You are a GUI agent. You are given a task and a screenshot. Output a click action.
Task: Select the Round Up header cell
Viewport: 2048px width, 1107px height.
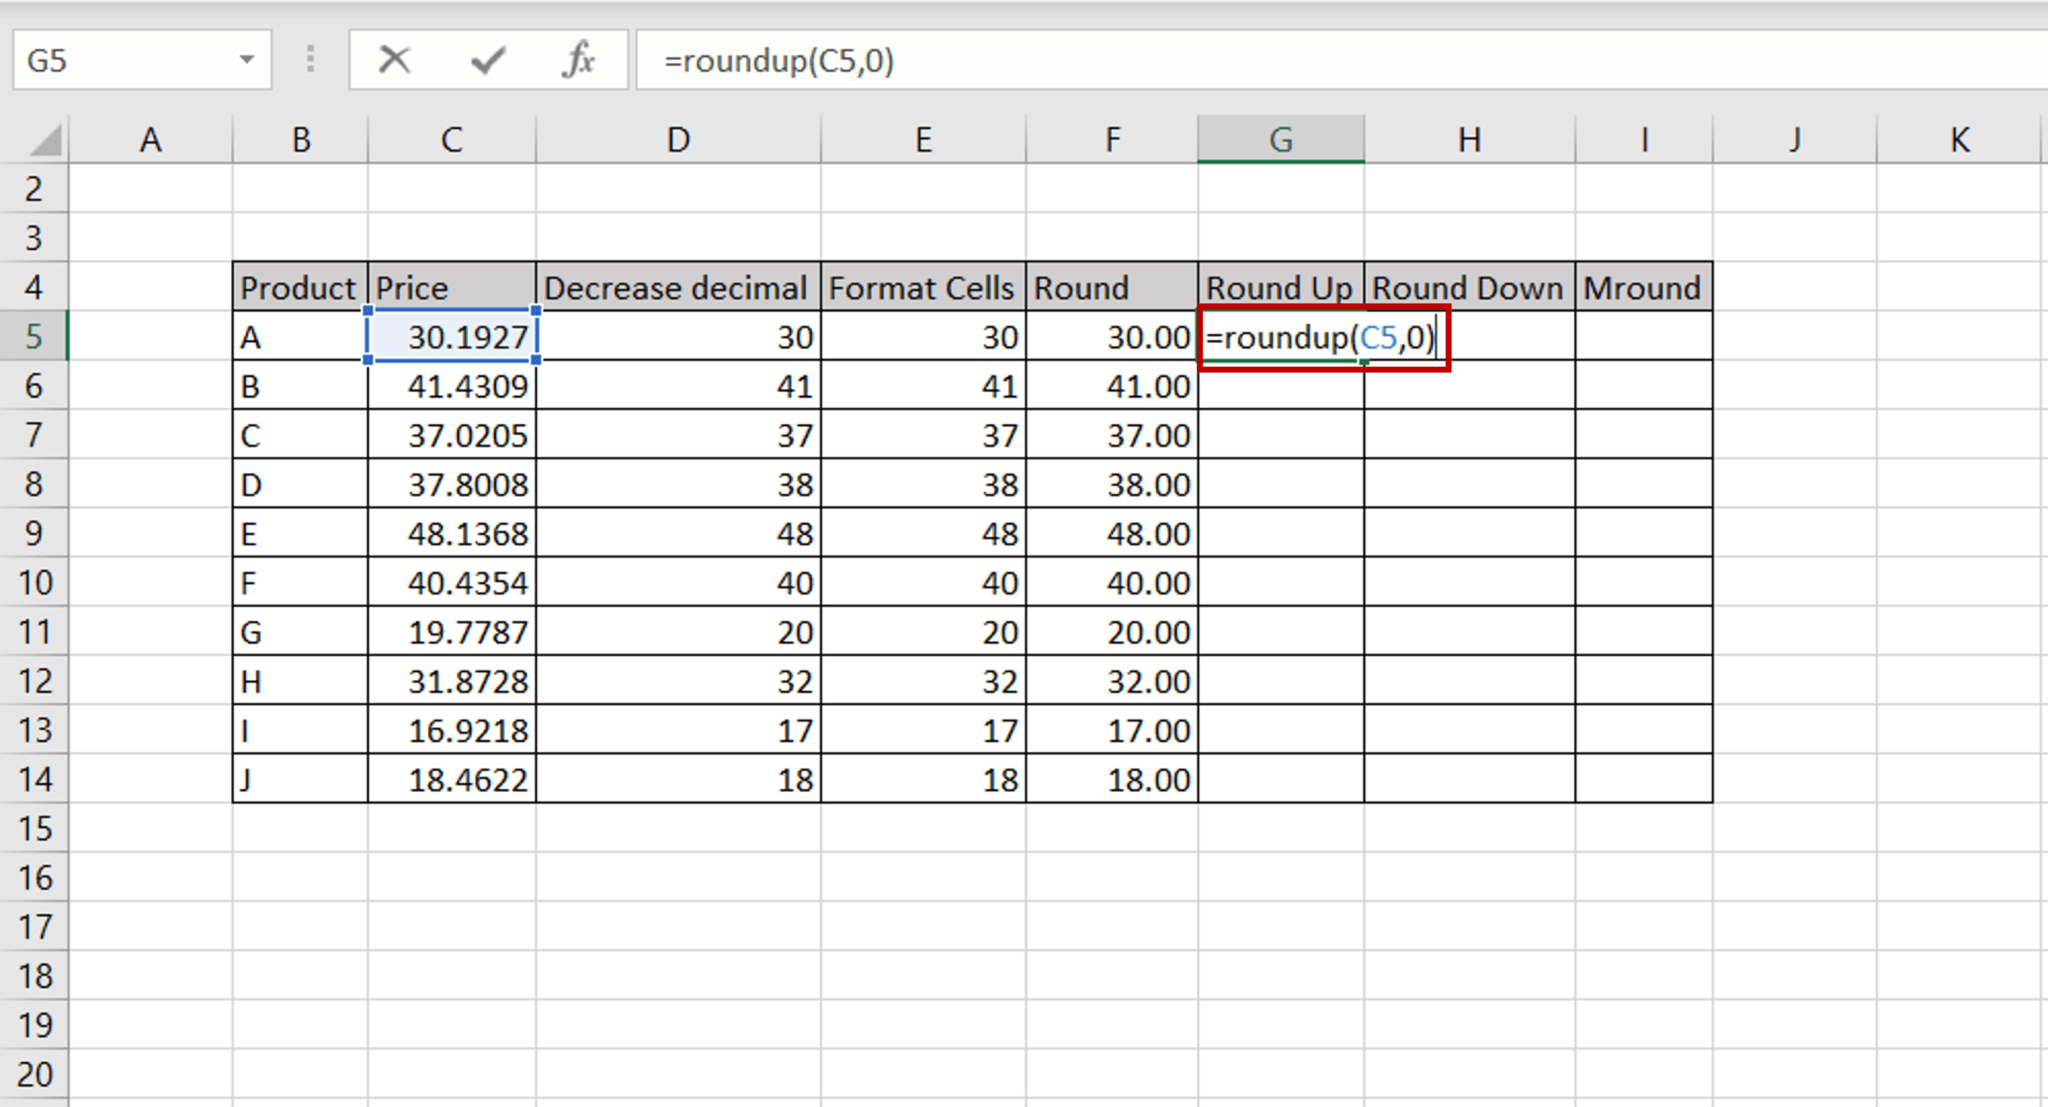point(1280,288)
